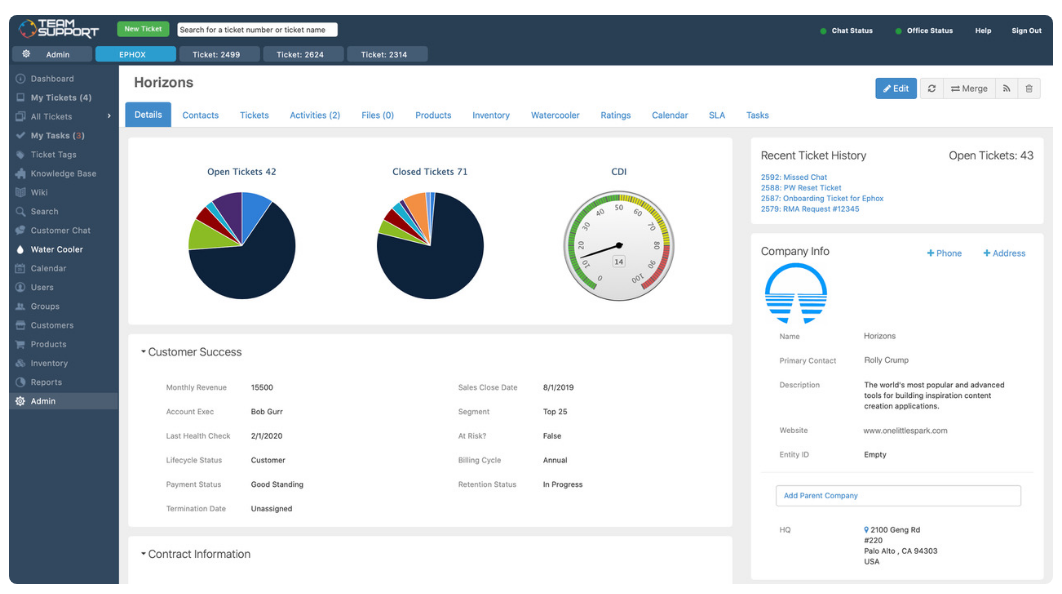
Task: Click the RSS subscribe icon
Action: [x=1006, y=89]
